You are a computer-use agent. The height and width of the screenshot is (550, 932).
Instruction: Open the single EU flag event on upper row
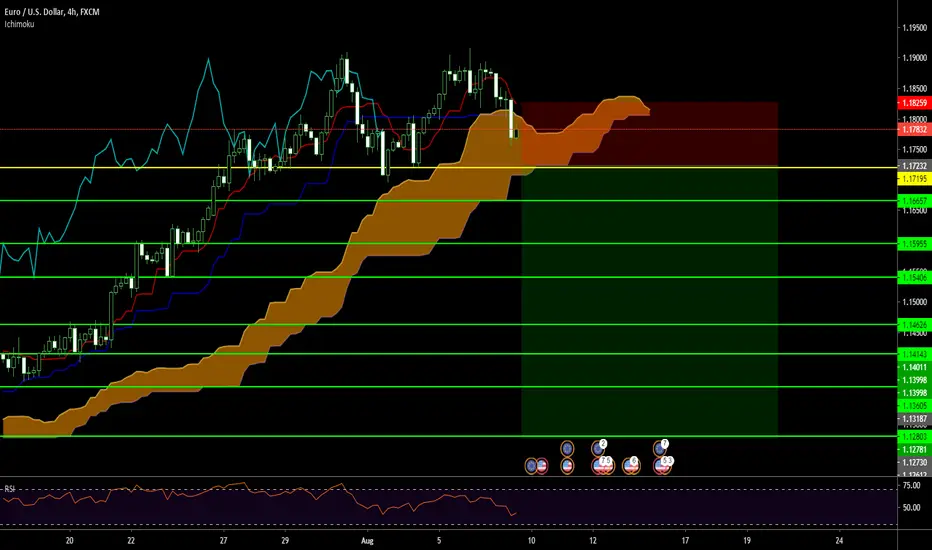click(567, 447)
